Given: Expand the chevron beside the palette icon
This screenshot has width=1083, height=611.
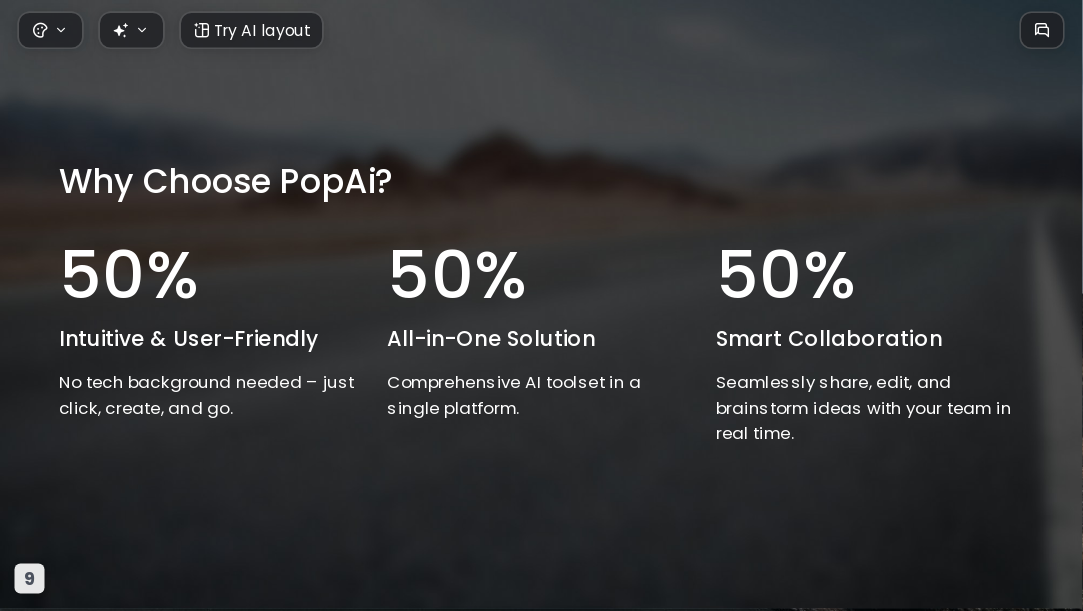Looking at the screenshot, I should [x=61, y=30].
